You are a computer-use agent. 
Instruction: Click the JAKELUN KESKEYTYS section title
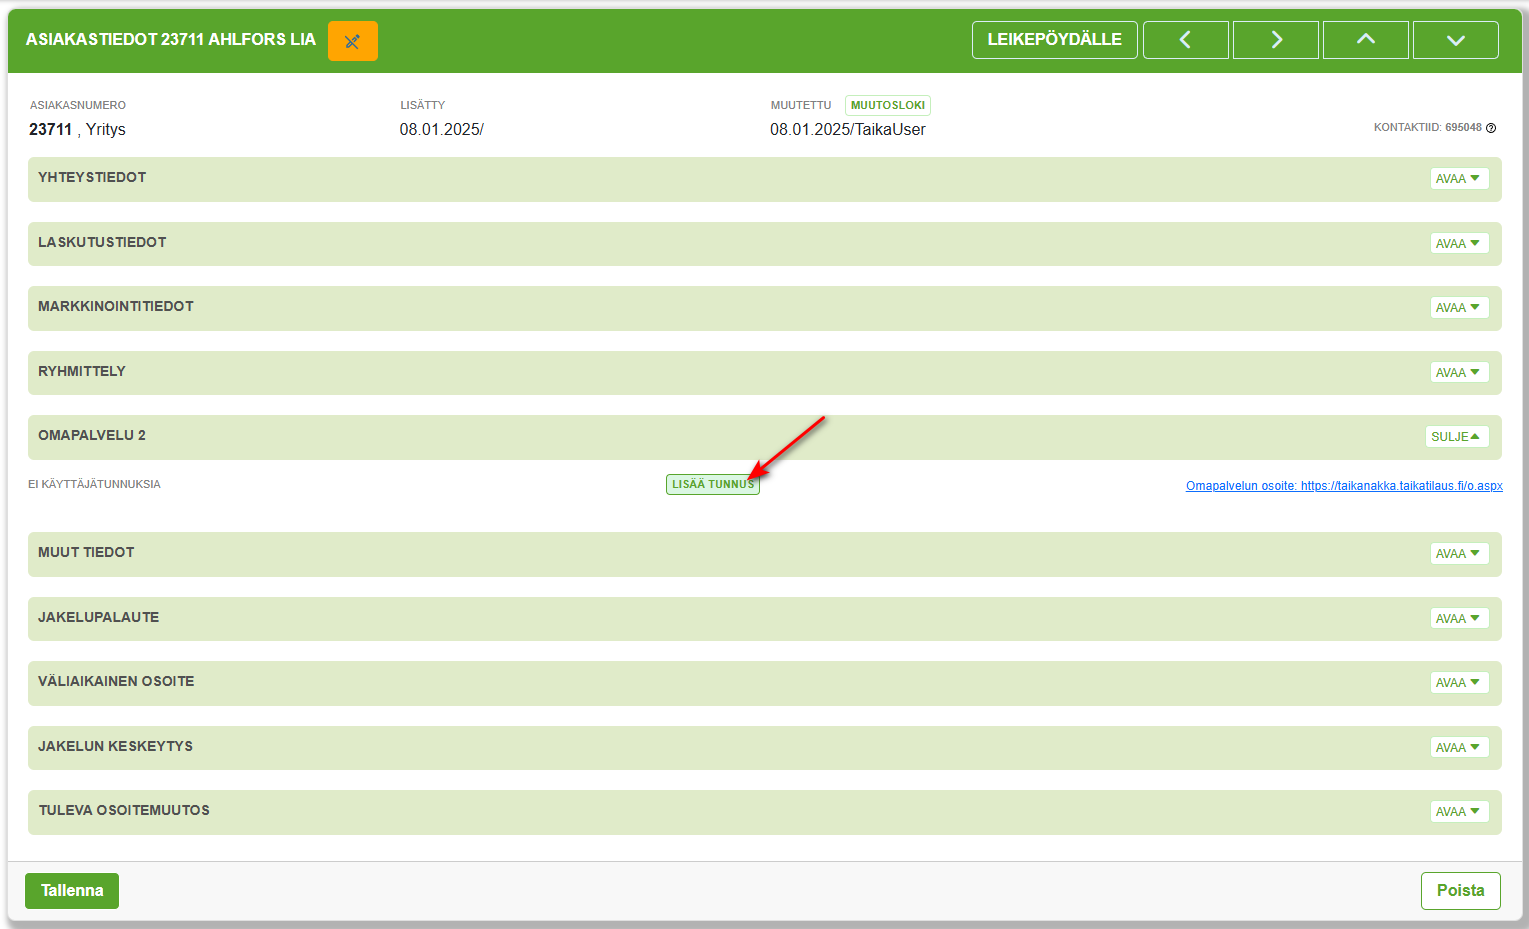coord(116,746)
